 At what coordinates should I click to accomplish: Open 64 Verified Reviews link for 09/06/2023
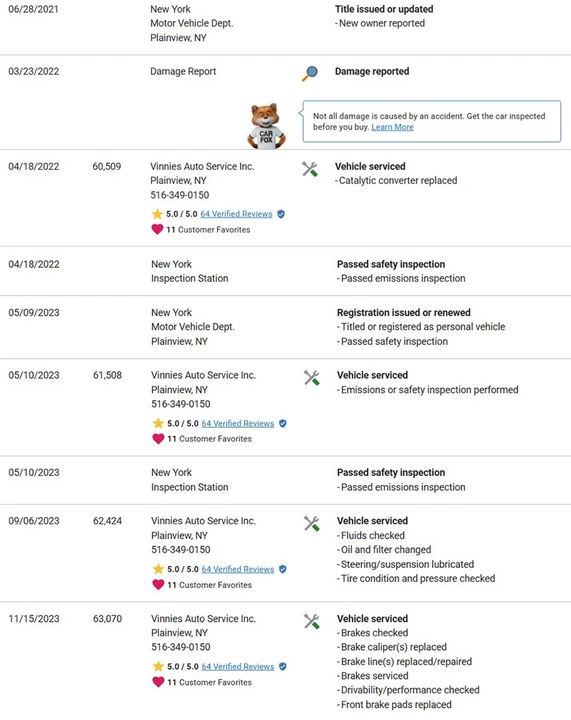pos(238,569)
